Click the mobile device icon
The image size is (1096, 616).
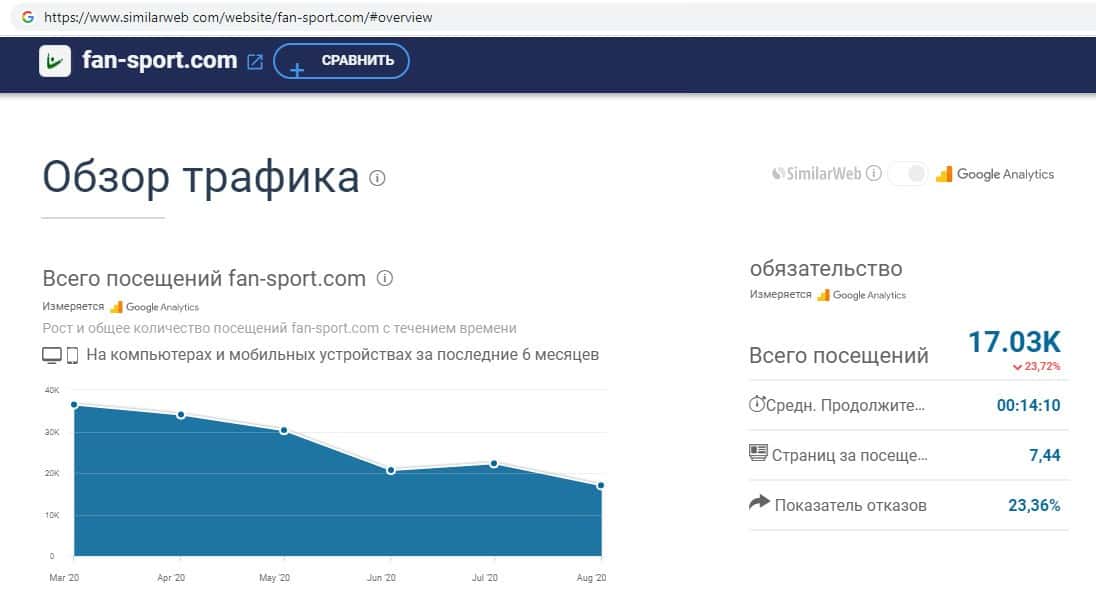click(x=72, y=355)
